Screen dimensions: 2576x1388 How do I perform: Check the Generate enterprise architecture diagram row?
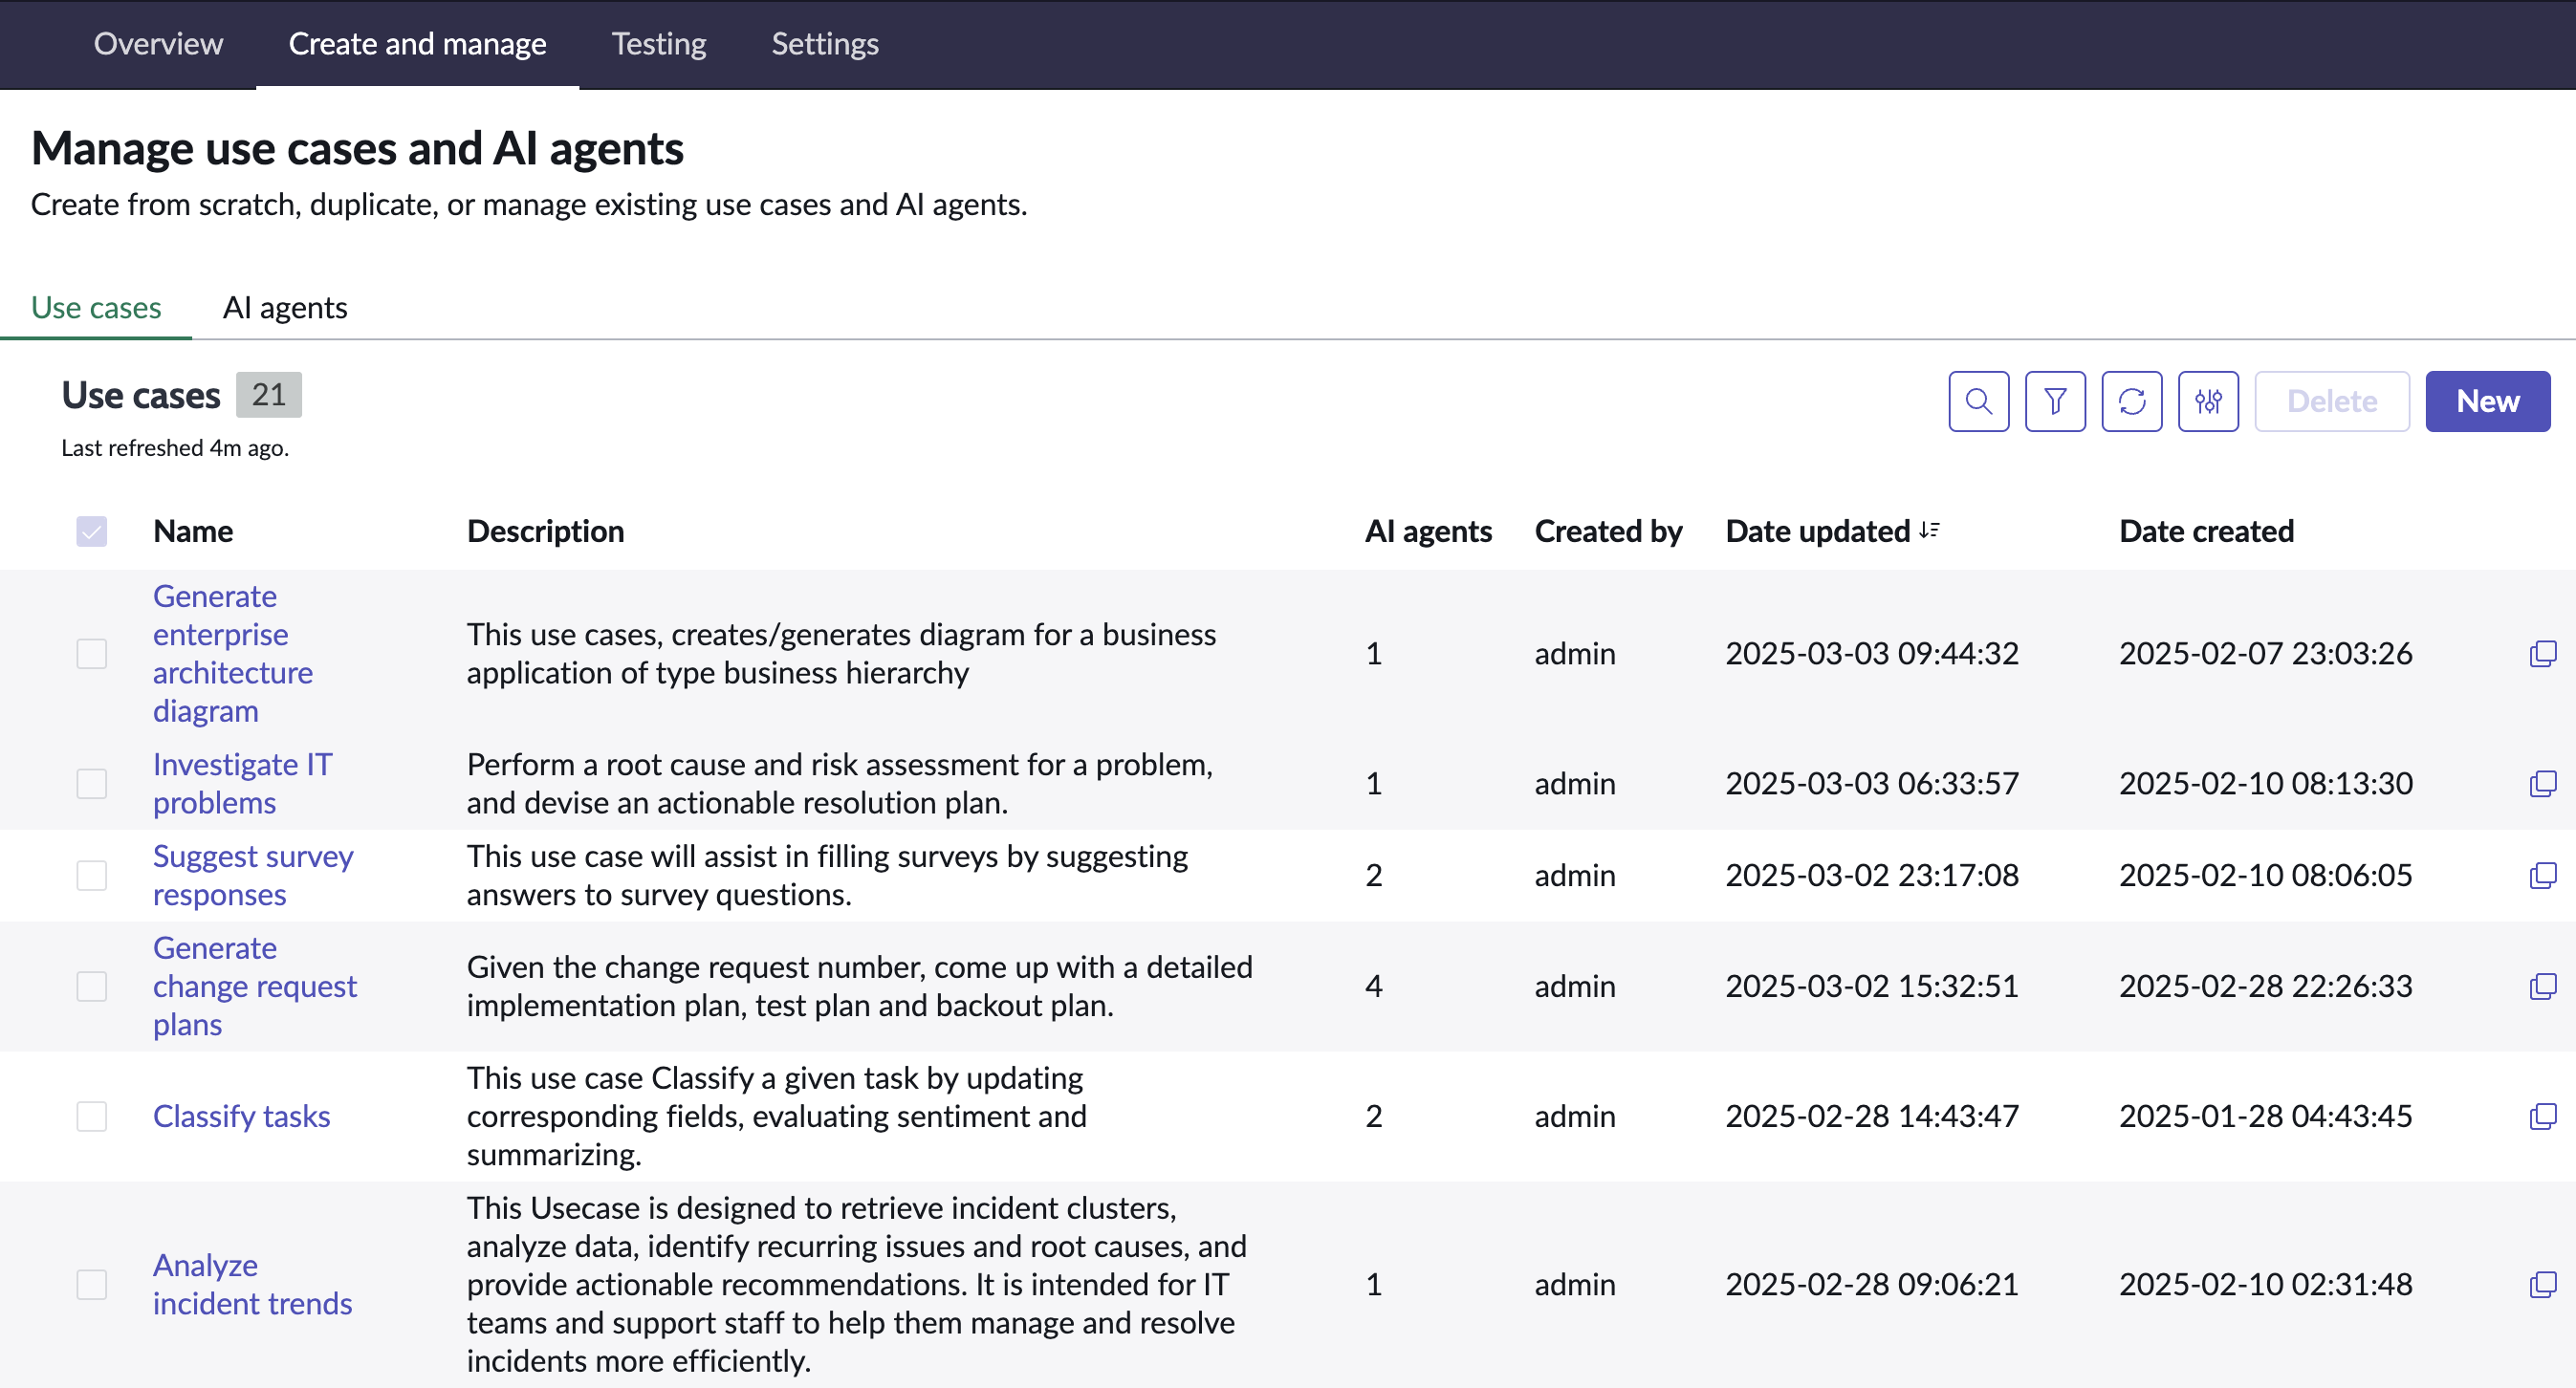(91, 653)
